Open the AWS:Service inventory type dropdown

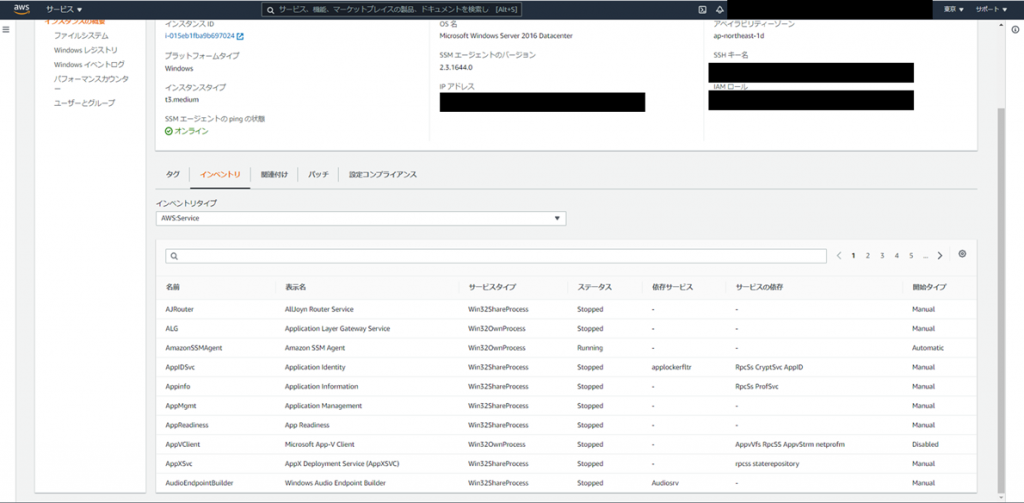point(361,218)
